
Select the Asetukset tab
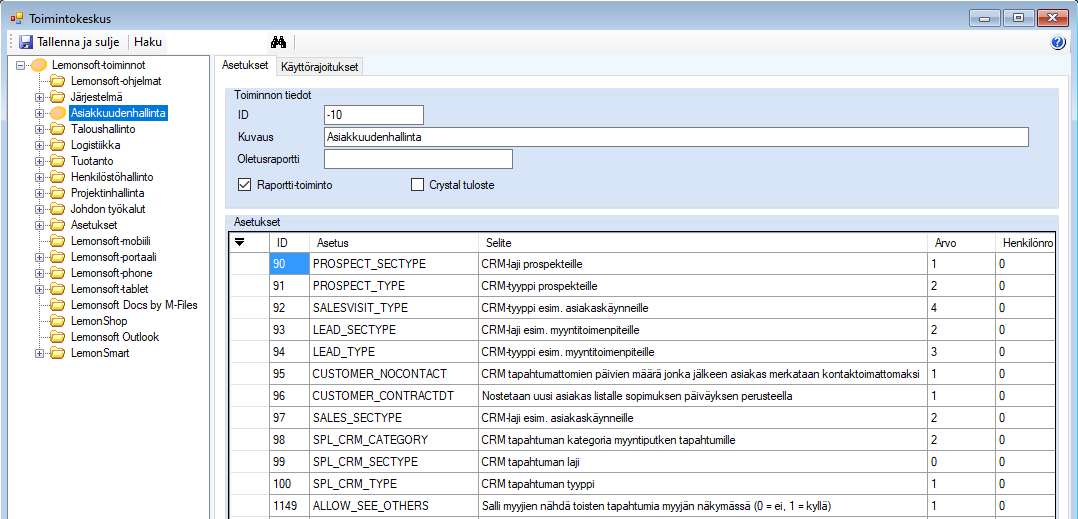click(245, 65)
